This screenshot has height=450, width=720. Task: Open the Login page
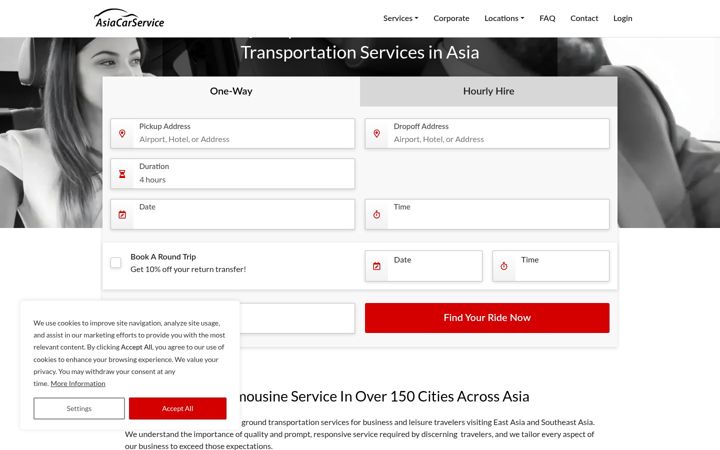pos(623,18)
